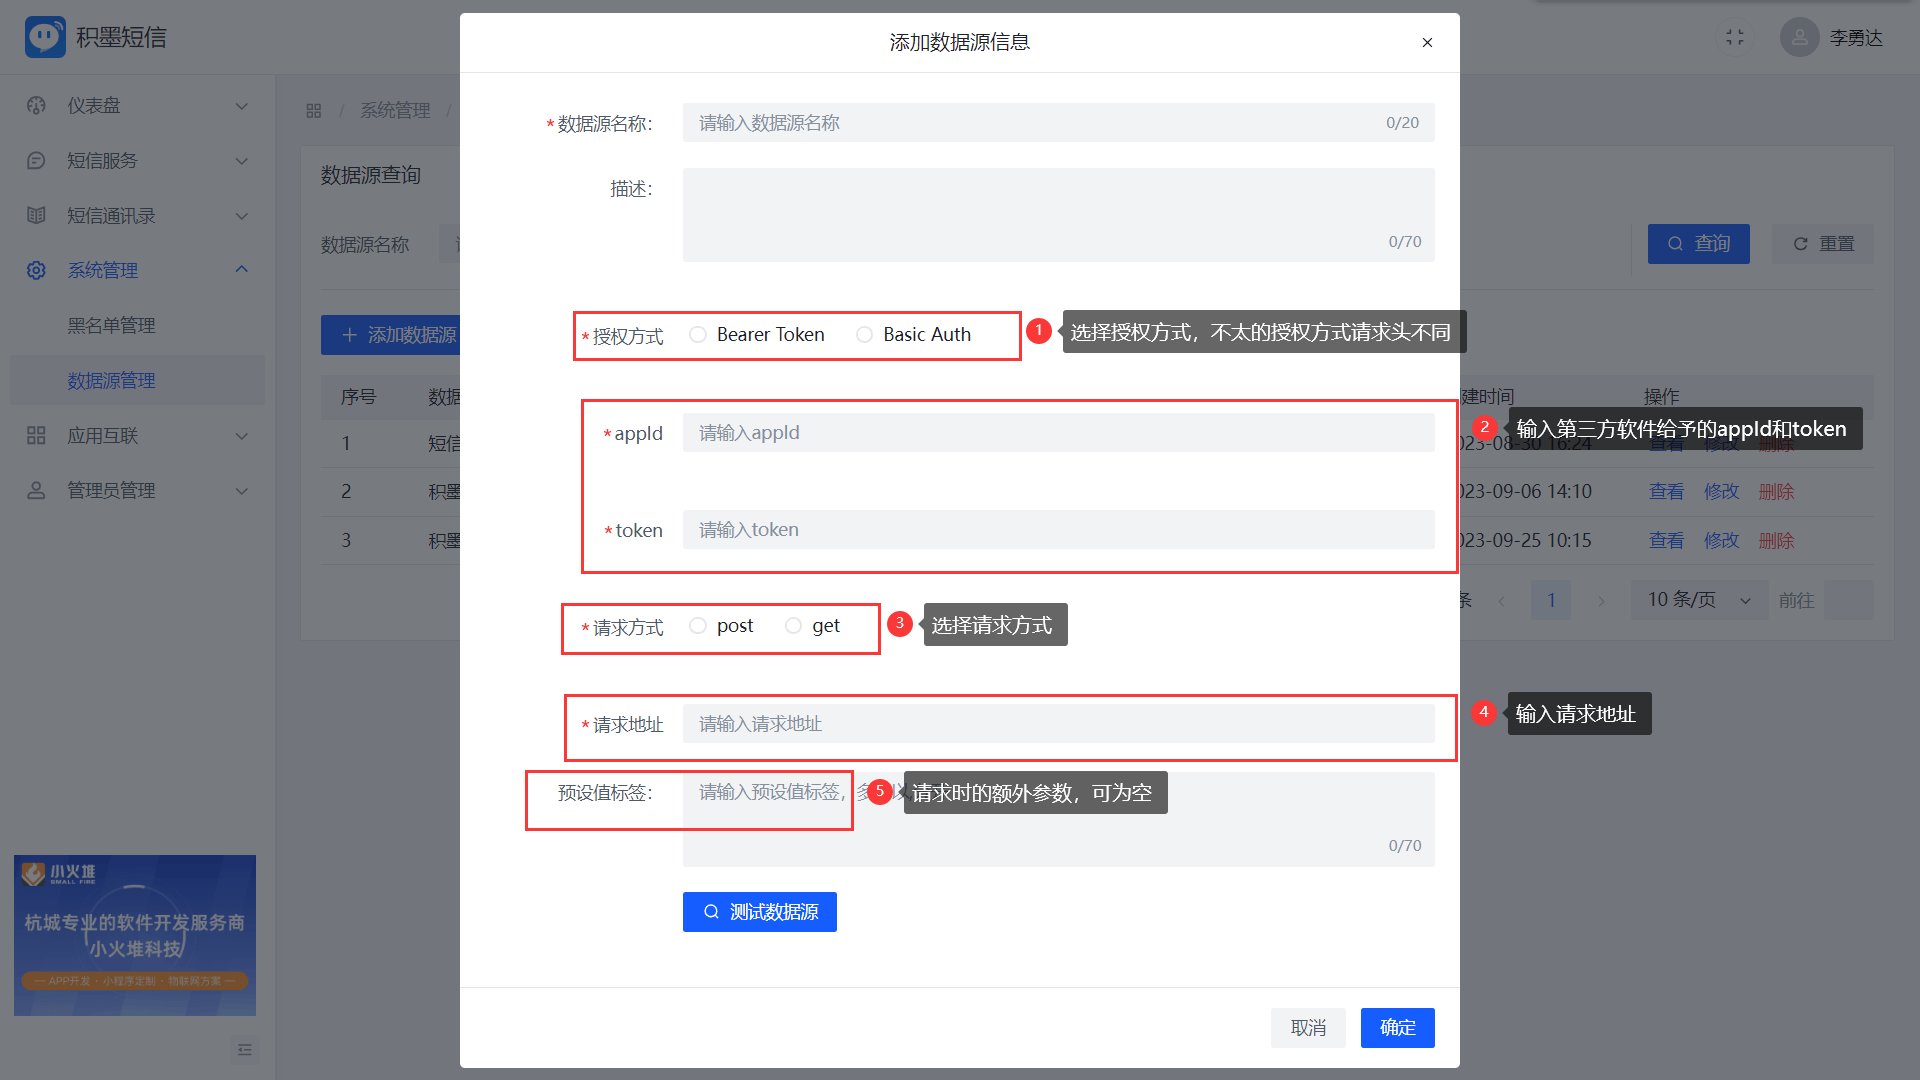Image resolution: width=1920 pixels, height=1080 pixels.
Task: Choose get as the request method
Action: [x=793, y=626]
